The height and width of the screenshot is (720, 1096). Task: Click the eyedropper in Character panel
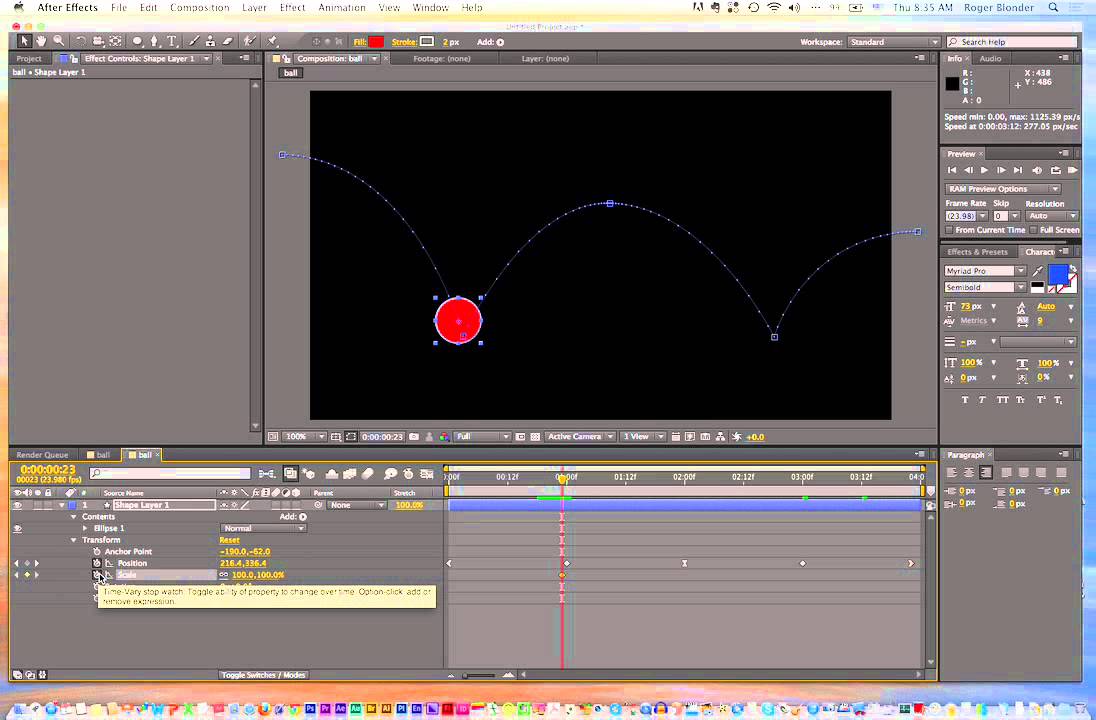(1037, 271)
